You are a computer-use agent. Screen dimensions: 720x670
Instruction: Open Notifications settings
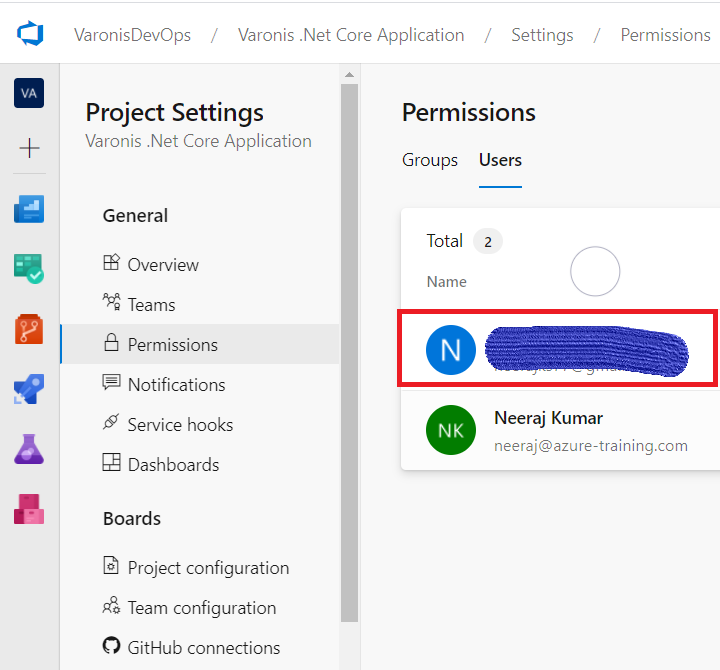click(x=176, y=385)
